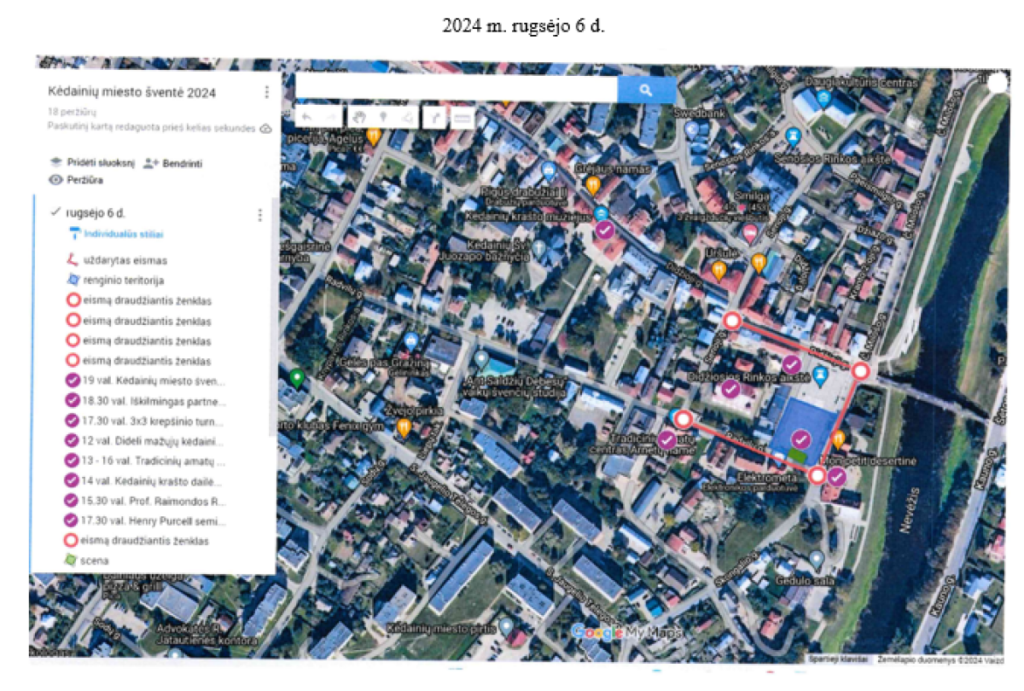Select the uždarytas eismas list item
Screen dimensions: 1024x691
coord(118,260)
